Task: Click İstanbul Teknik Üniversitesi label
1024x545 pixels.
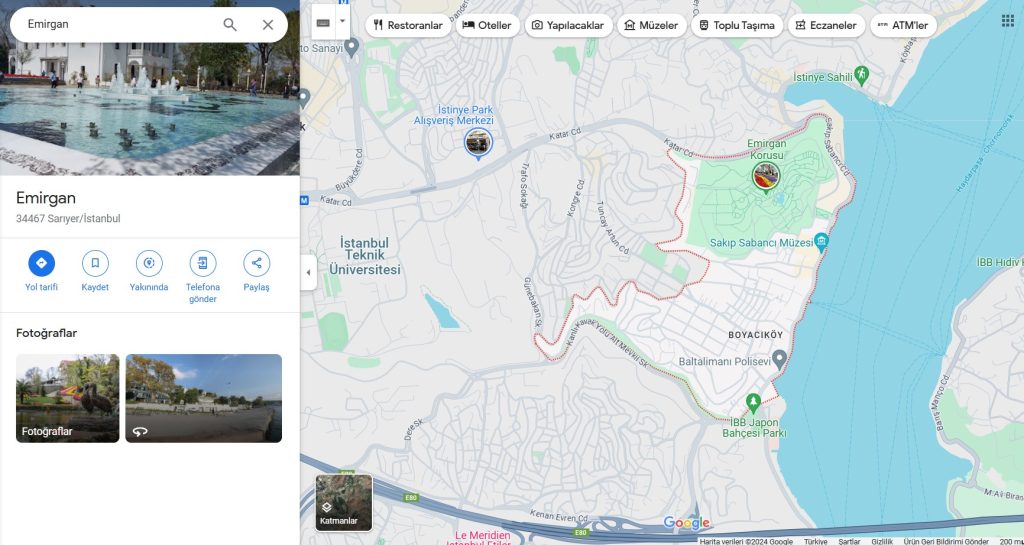Action: click(x=364, y=256)
